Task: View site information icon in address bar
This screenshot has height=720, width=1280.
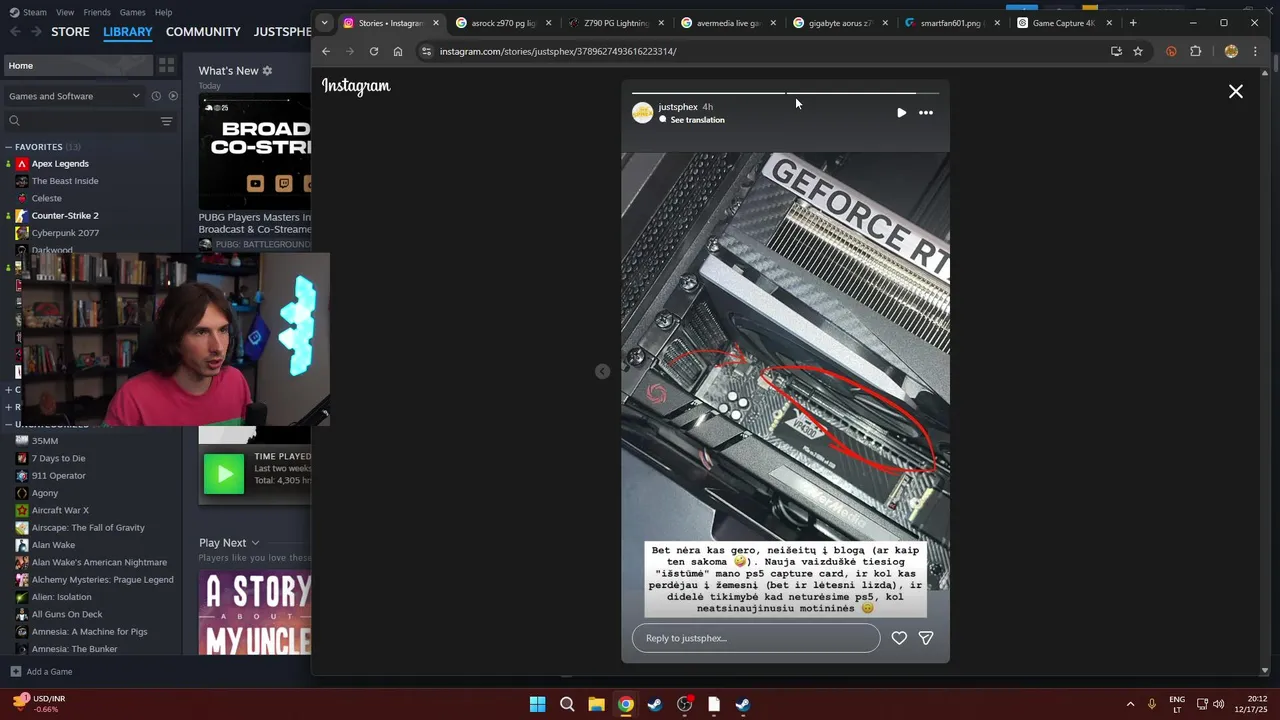Action: point(426,51)
